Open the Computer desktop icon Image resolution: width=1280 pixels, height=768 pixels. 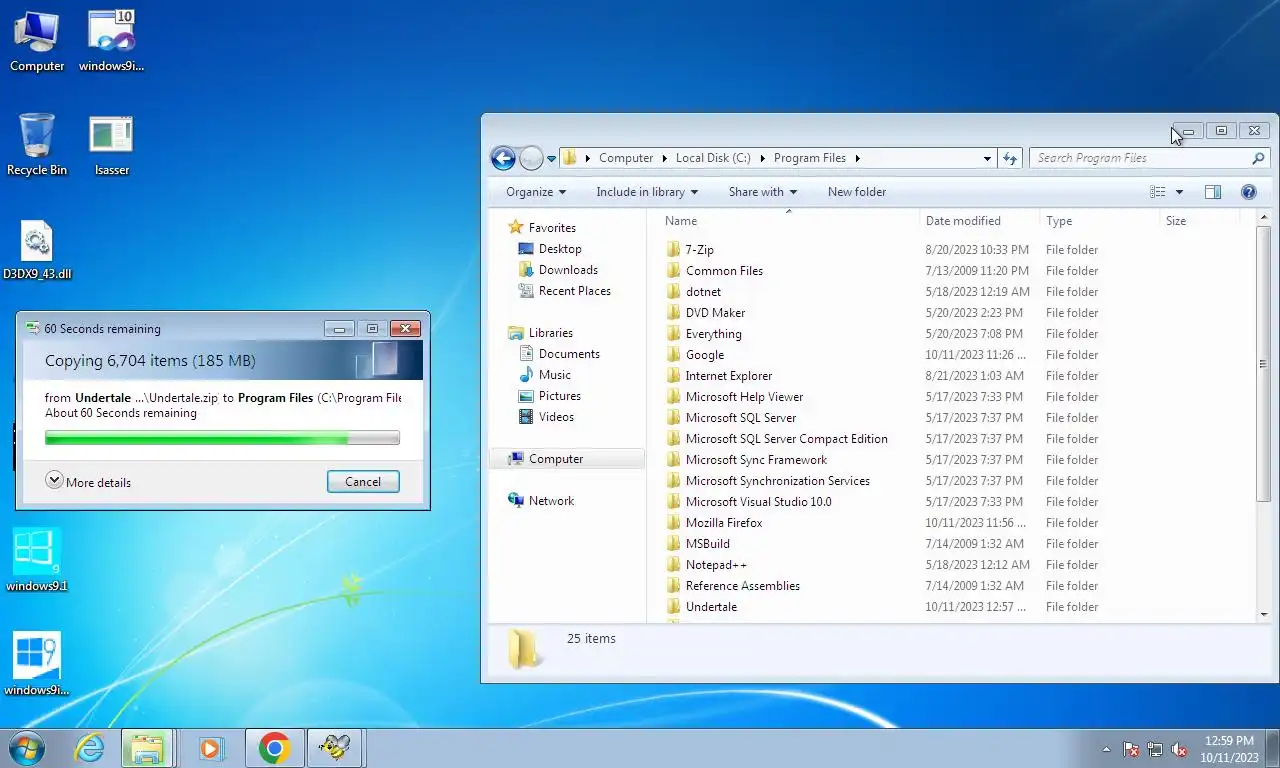(x=37, y=41)
